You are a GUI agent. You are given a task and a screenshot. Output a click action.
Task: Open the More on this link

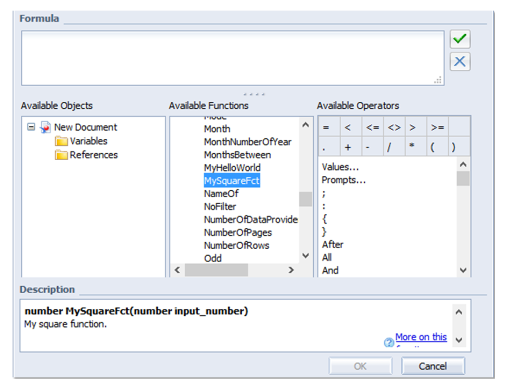tap(421, 337)
